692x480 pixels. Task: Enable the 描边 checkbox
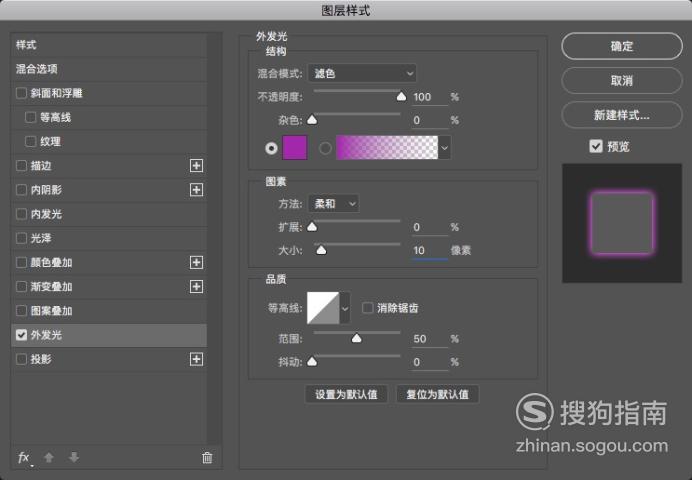click(21, 166)
